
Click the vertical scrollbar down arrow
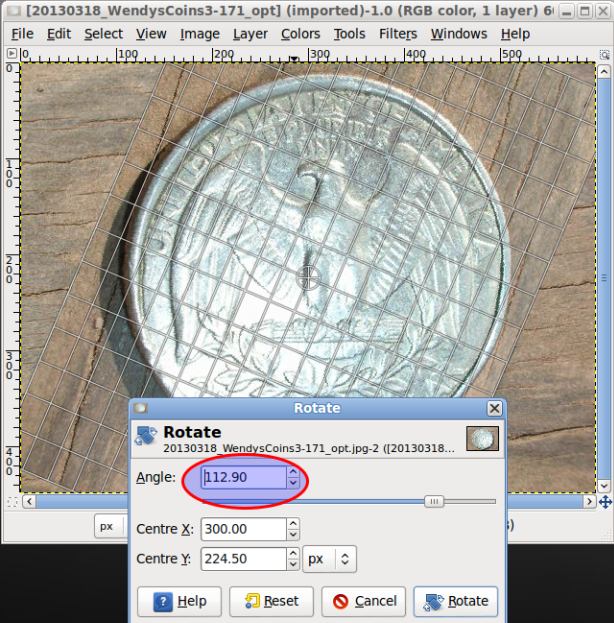pos(604,486)
